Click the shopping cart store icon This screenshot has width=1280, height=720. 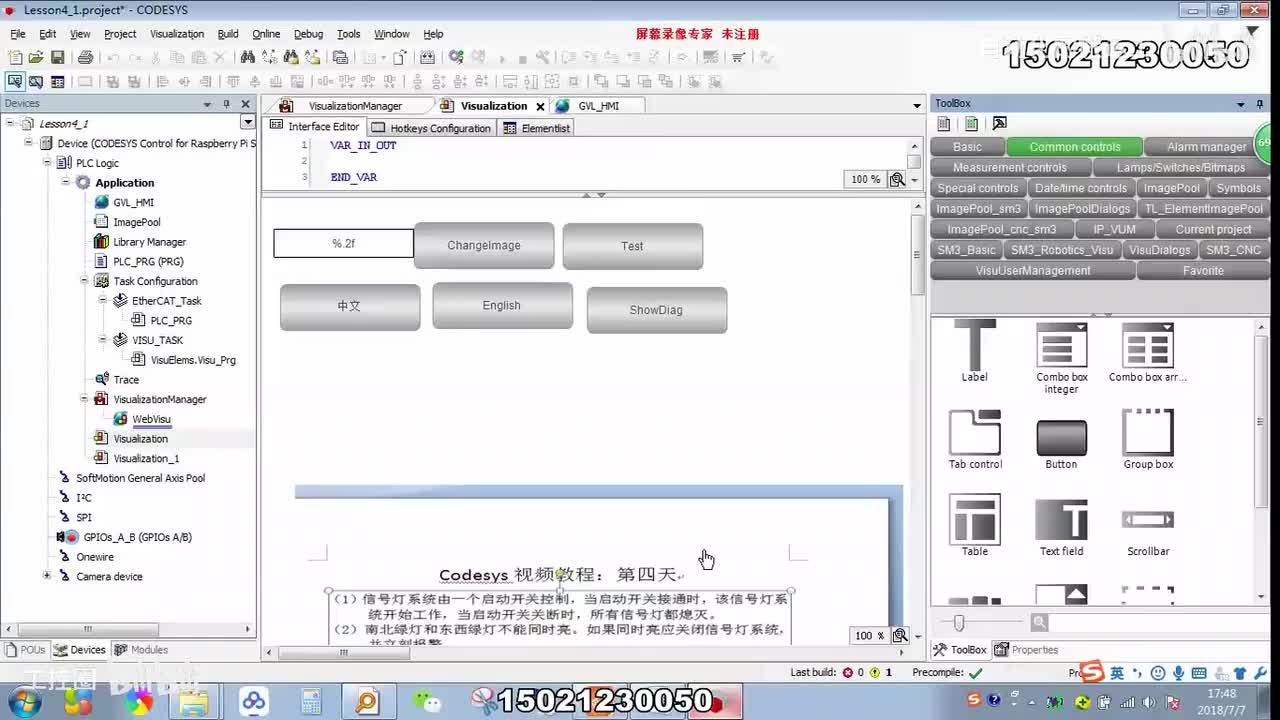738,58
